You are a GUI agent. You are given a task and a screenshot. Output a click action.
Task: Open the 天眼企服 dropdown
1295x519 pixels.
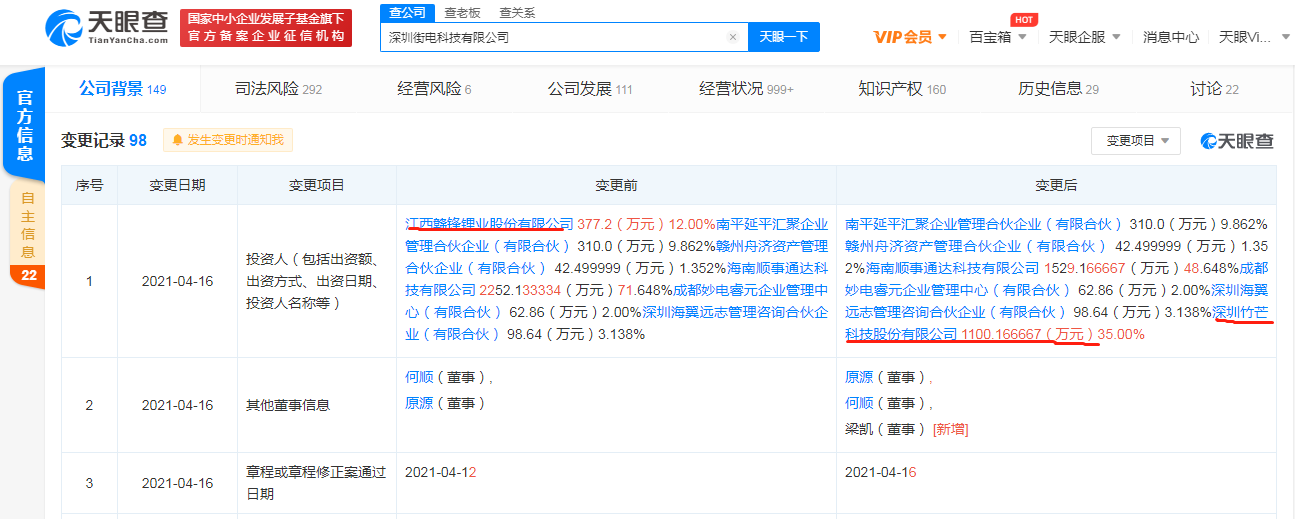click(1083, 37)
